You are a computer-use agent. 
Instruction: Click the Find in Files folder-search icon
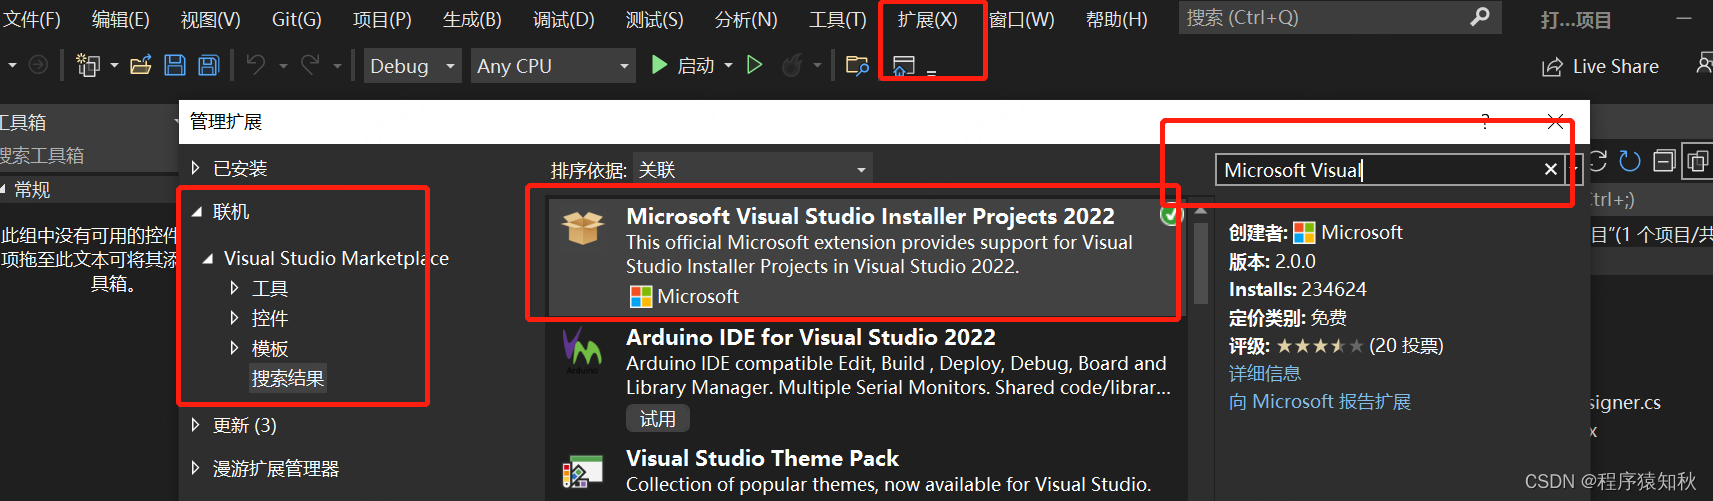(857, 66)
